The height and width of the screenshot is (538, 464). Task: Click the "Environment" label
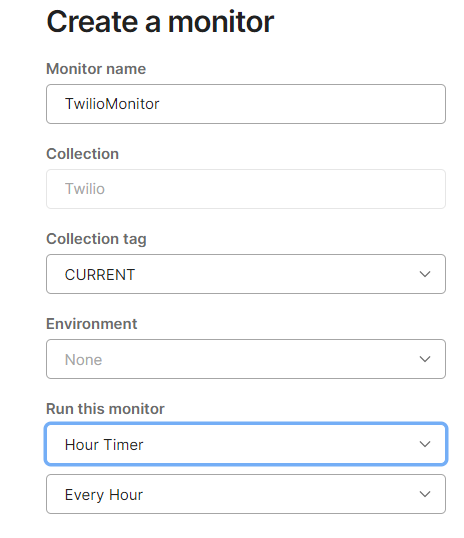click(x=92, y=324)
